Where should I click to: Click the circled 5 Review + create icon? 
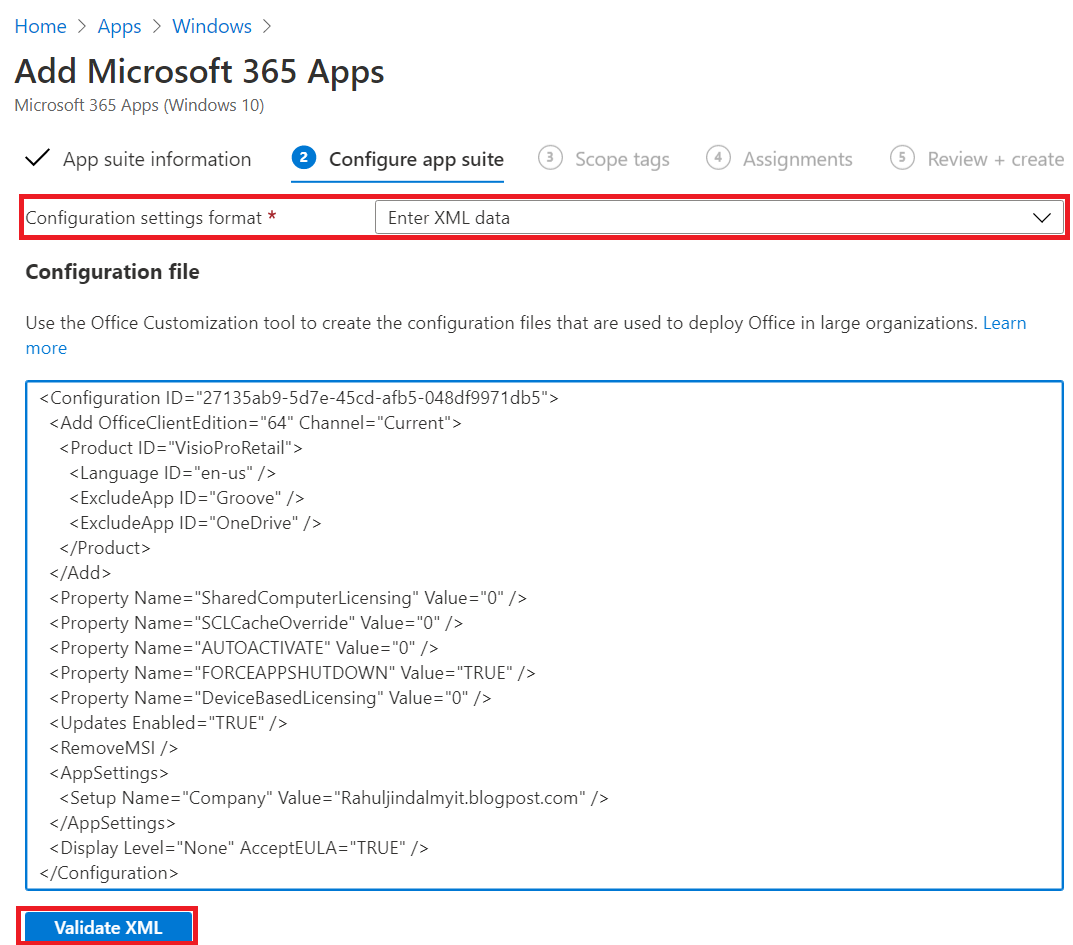point(901,158)
